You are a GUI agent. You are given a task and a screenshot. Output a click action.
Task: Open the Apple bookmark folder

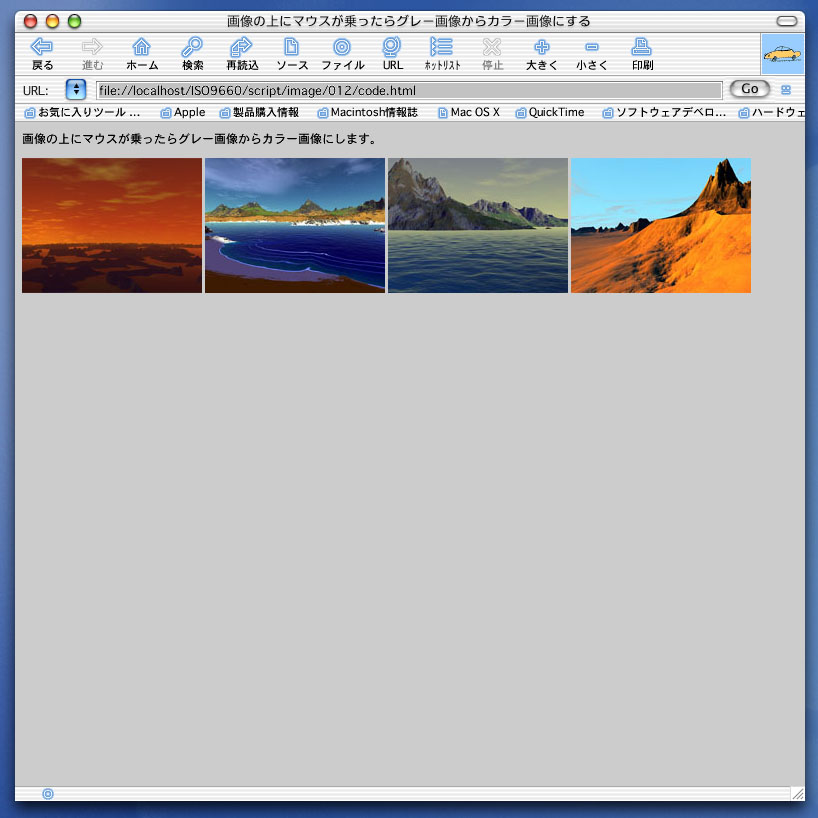183,112
